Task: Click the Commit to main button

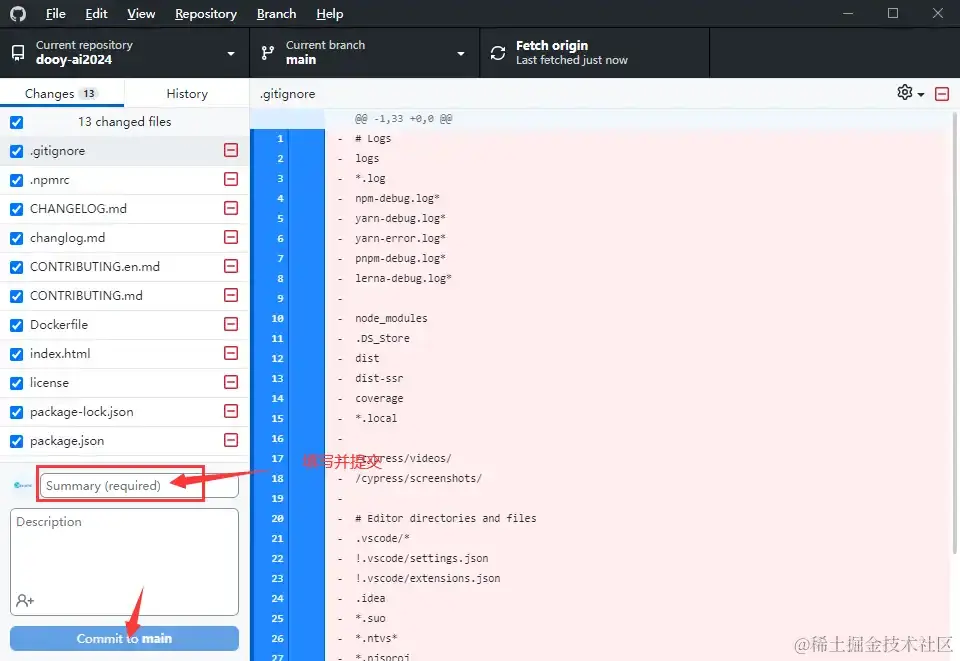Action: tap(124, 638)
